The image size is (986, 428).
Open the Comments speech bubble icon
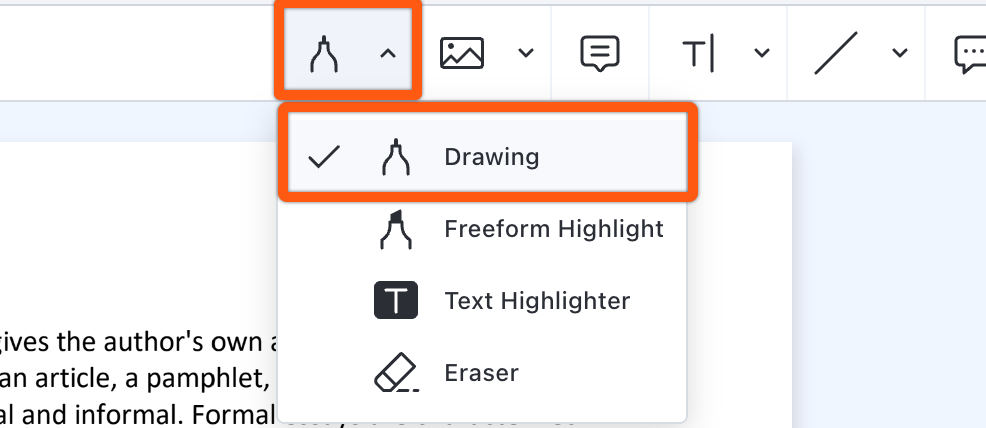[970, 55]
